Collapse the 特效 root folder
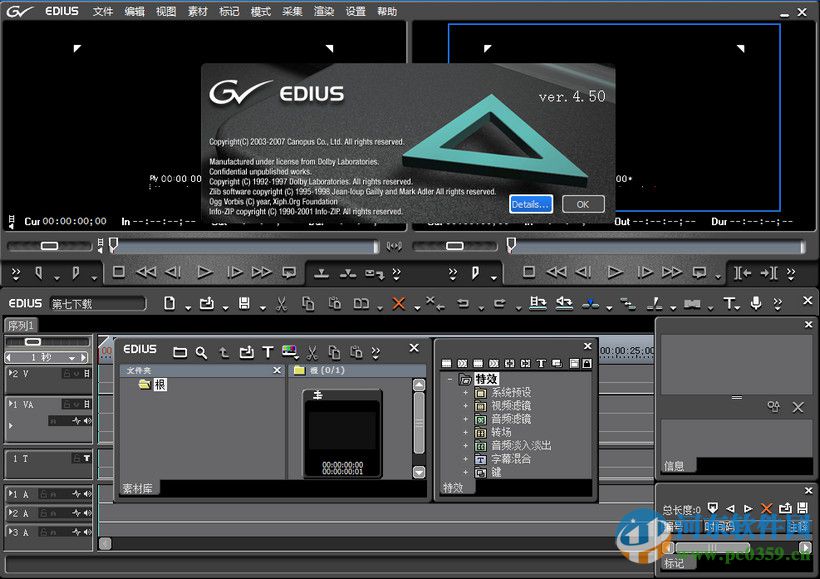This screenshot has height=579, width=820. click(x=450, y=379)
